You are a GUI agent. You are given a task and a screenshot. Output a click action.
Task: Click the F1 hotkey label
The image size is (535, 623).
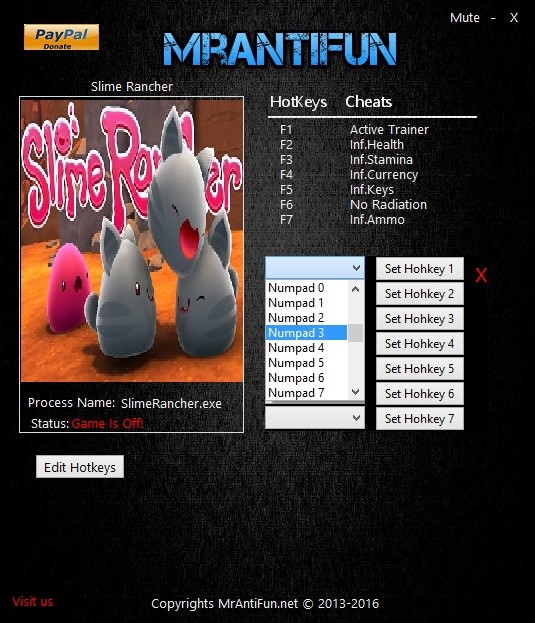click(x=286, y=130)
